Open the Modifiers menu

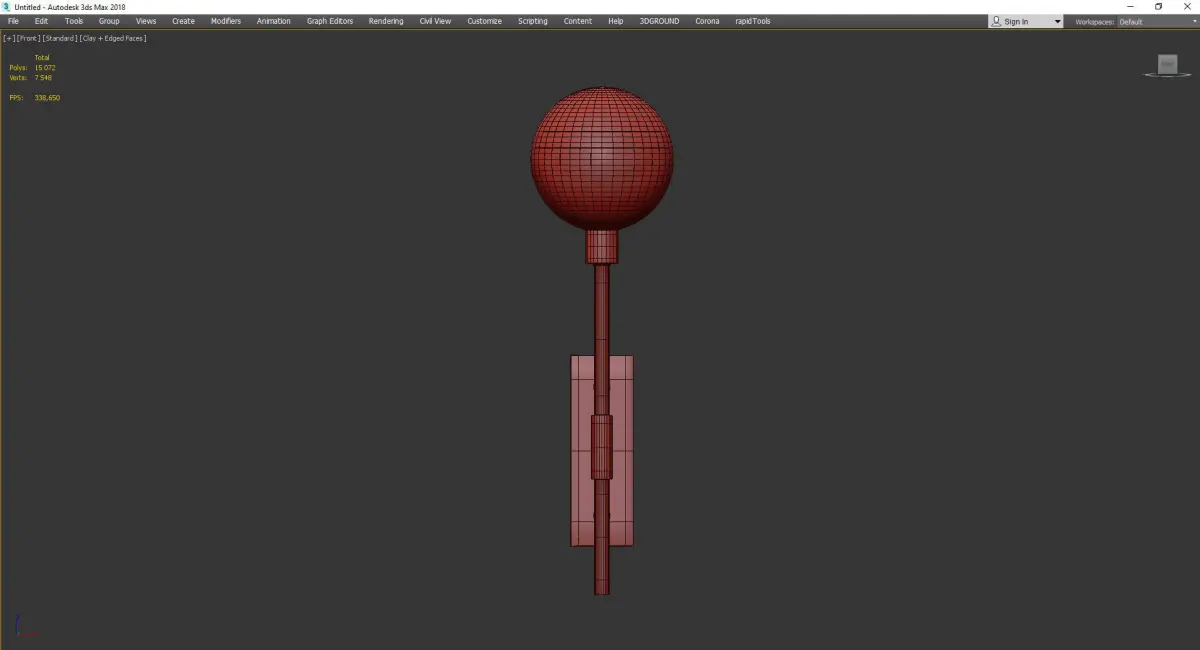click(226, 21)
